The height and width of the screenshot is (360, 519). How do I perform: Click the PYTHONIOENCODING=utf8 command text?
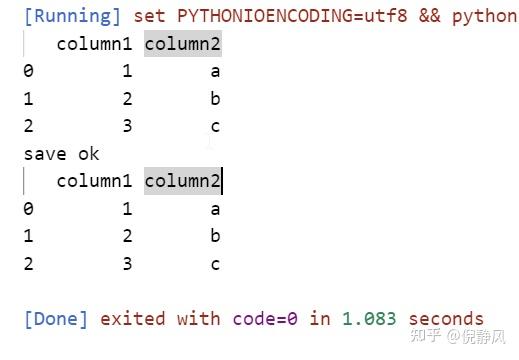292,16
